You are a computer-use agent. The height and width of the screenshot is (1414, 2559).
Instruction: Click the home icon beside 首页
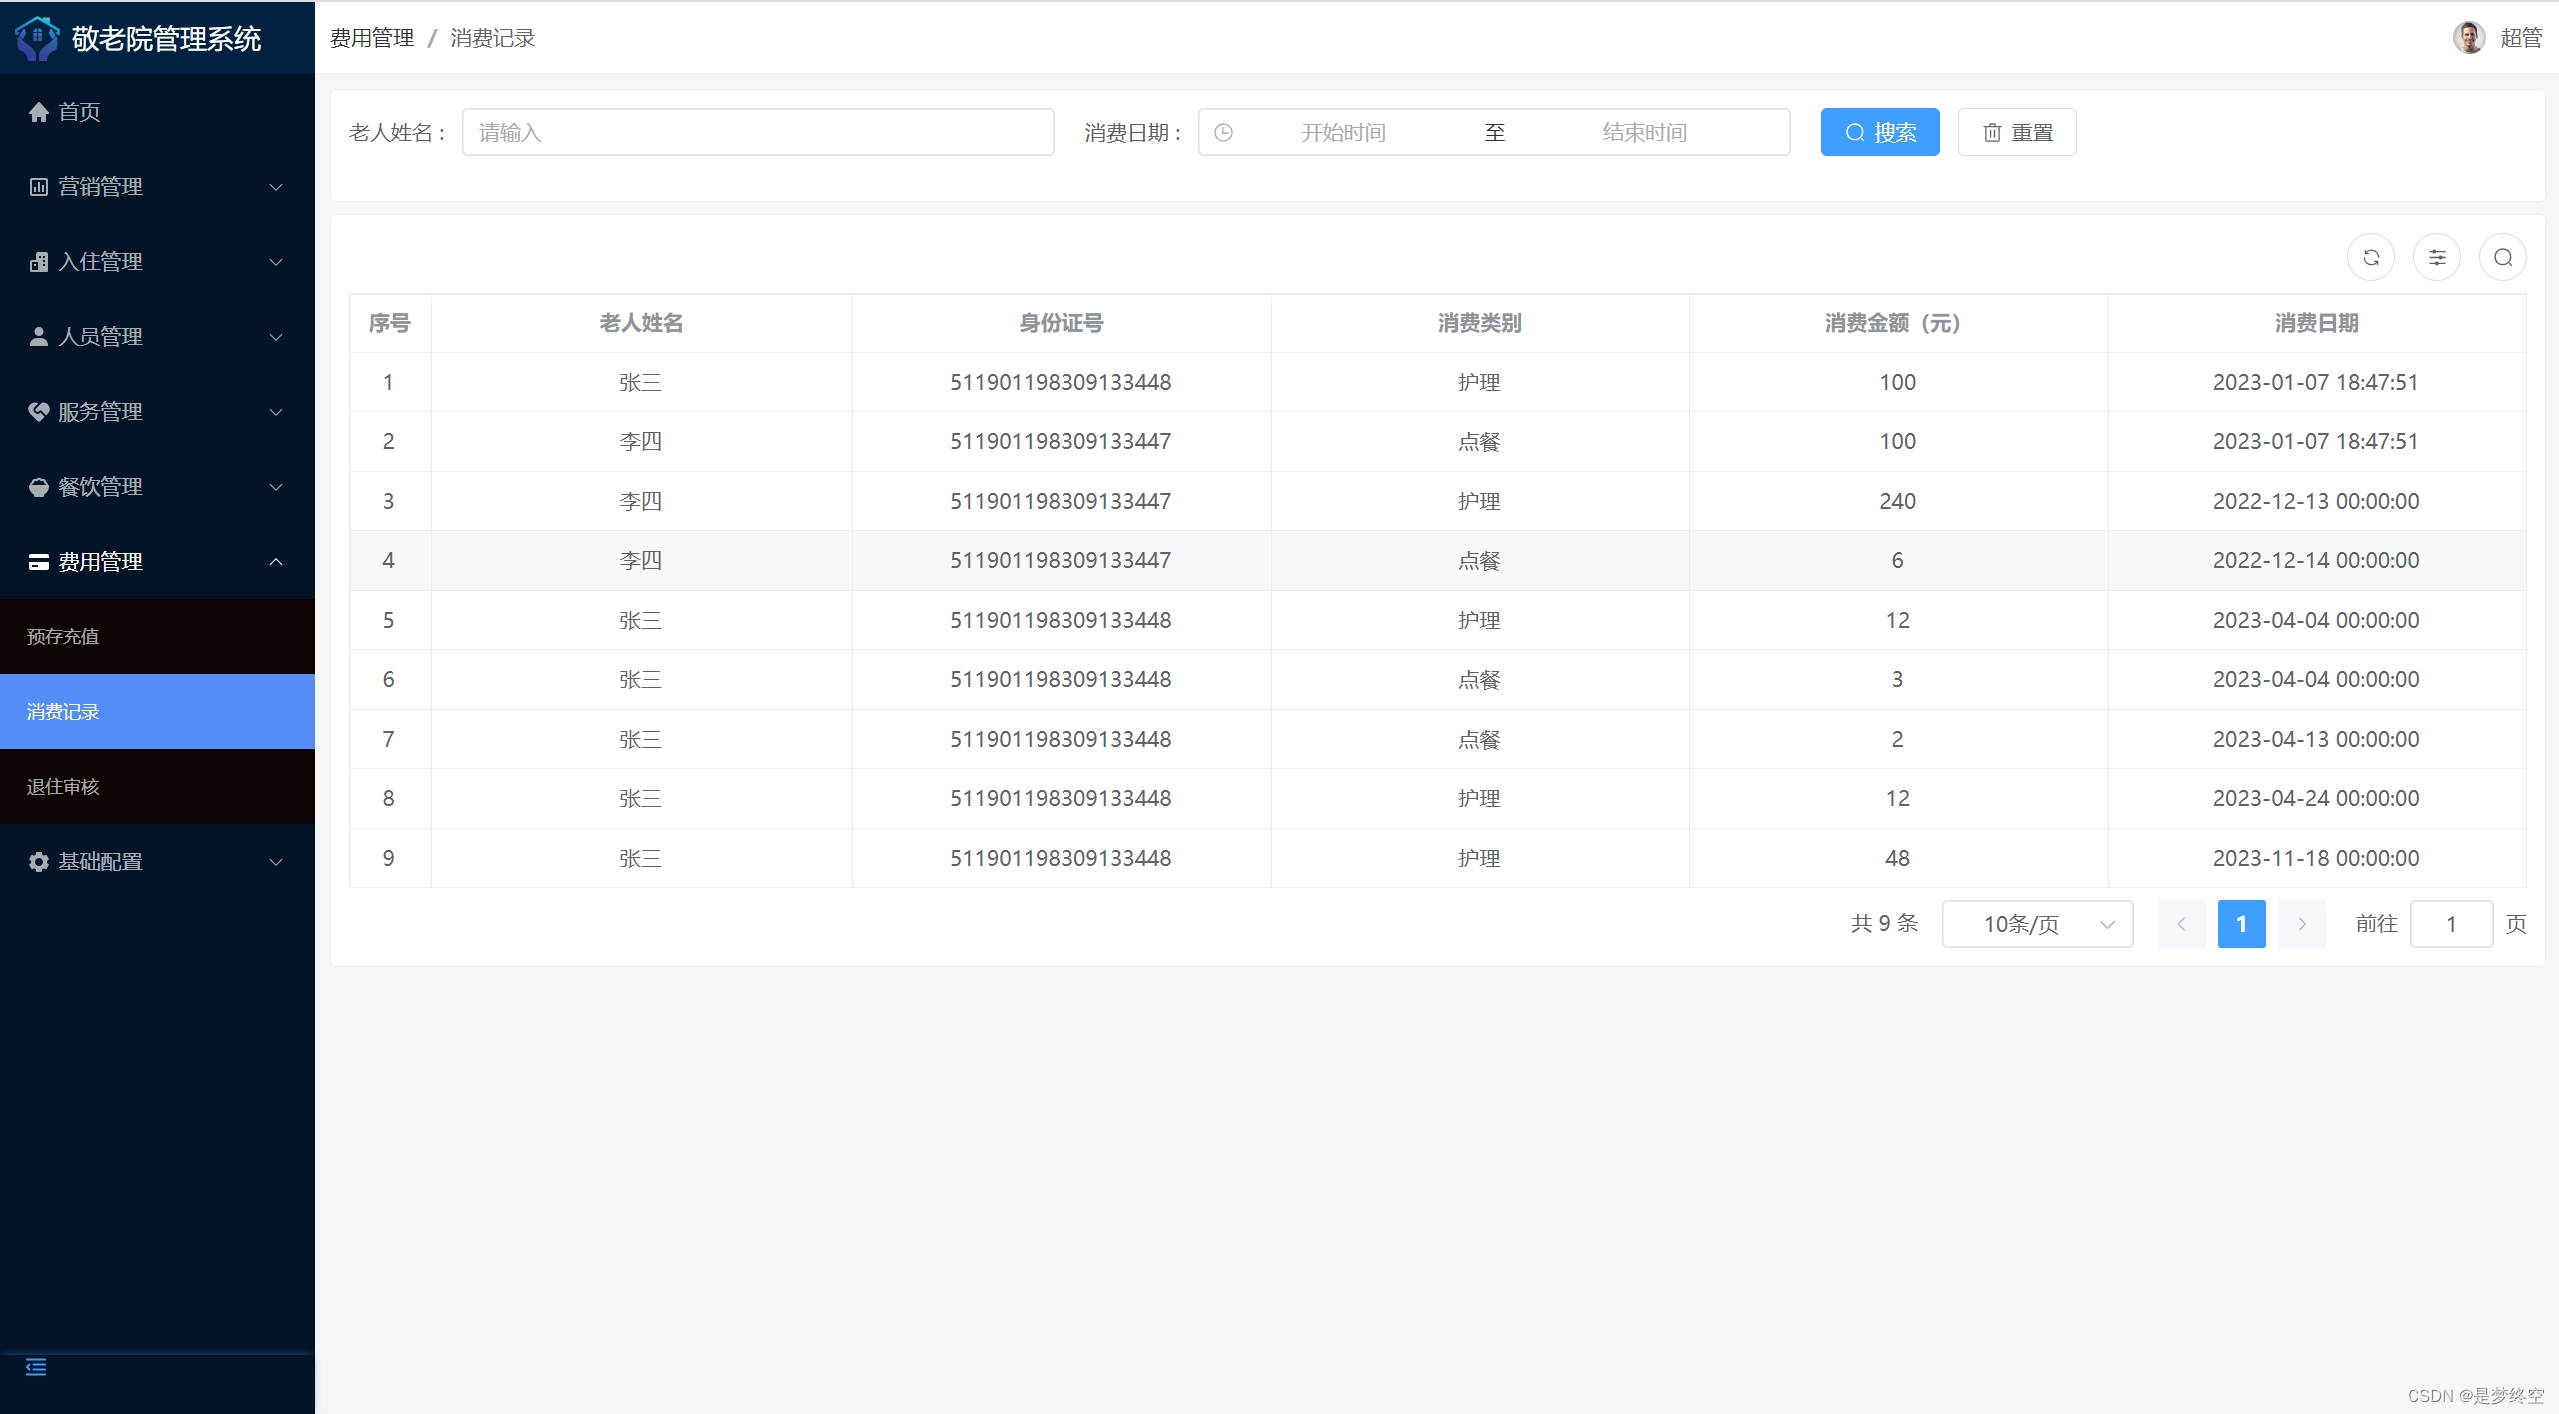click(x=39, y=112)
